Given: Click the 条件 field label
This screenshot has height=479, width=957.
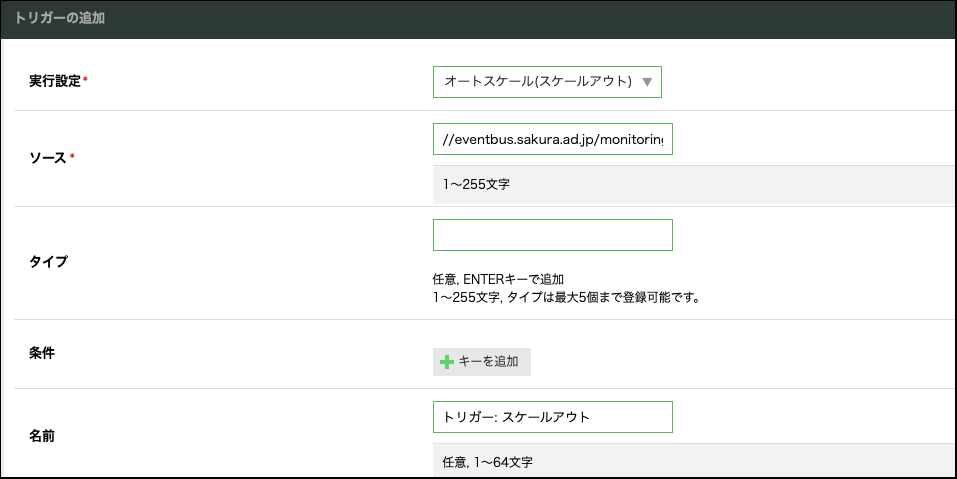Looking at the screenshot, I should click(42, 353).
